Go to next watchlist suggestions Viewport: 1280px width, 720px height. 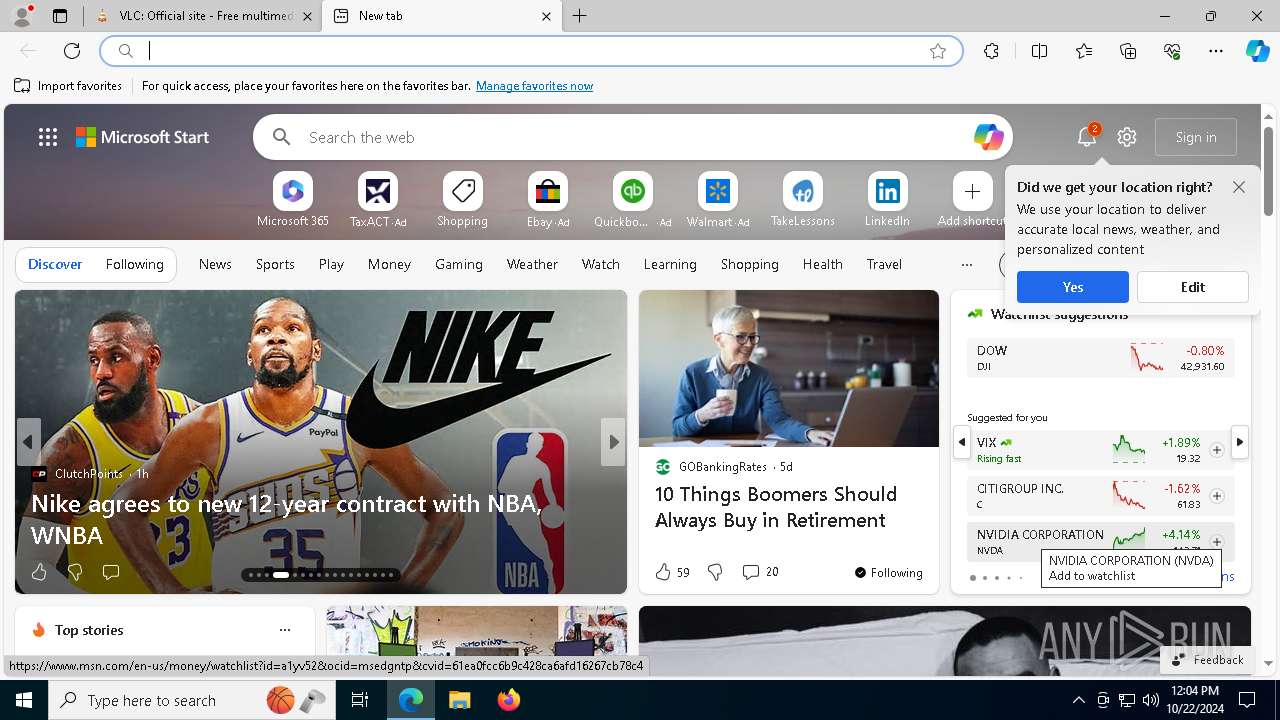1240,442
